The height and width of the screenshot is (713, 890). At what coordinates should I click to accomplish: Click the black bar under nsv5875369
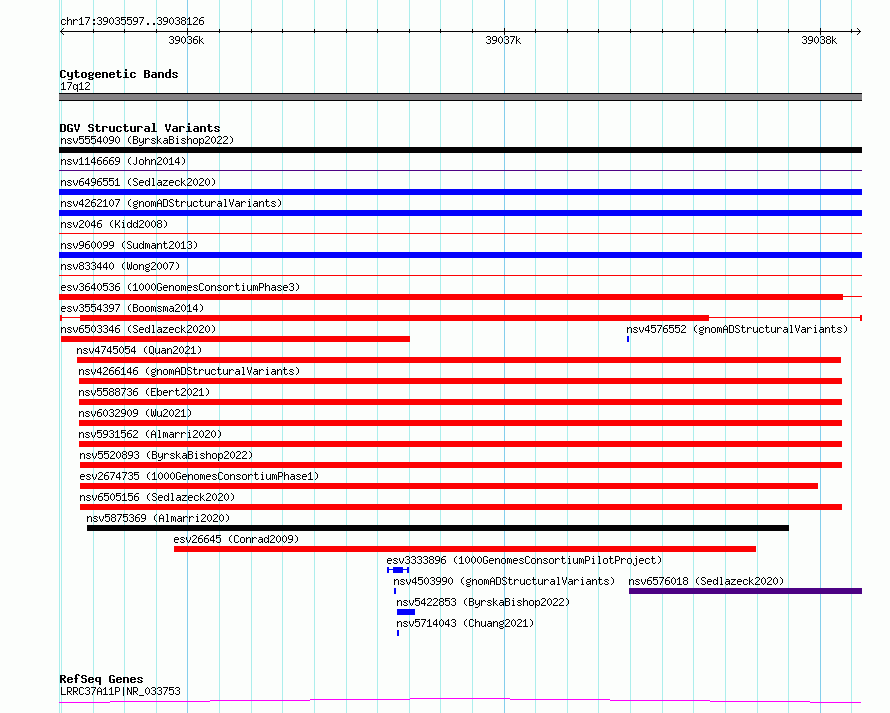point(438,528)
